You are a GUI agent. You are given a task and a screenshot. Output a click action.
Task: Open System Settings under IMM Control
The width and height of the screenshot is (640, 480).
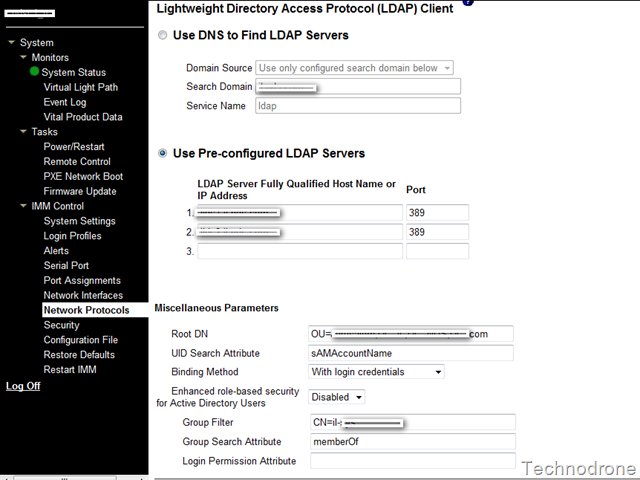click(80, 221)
